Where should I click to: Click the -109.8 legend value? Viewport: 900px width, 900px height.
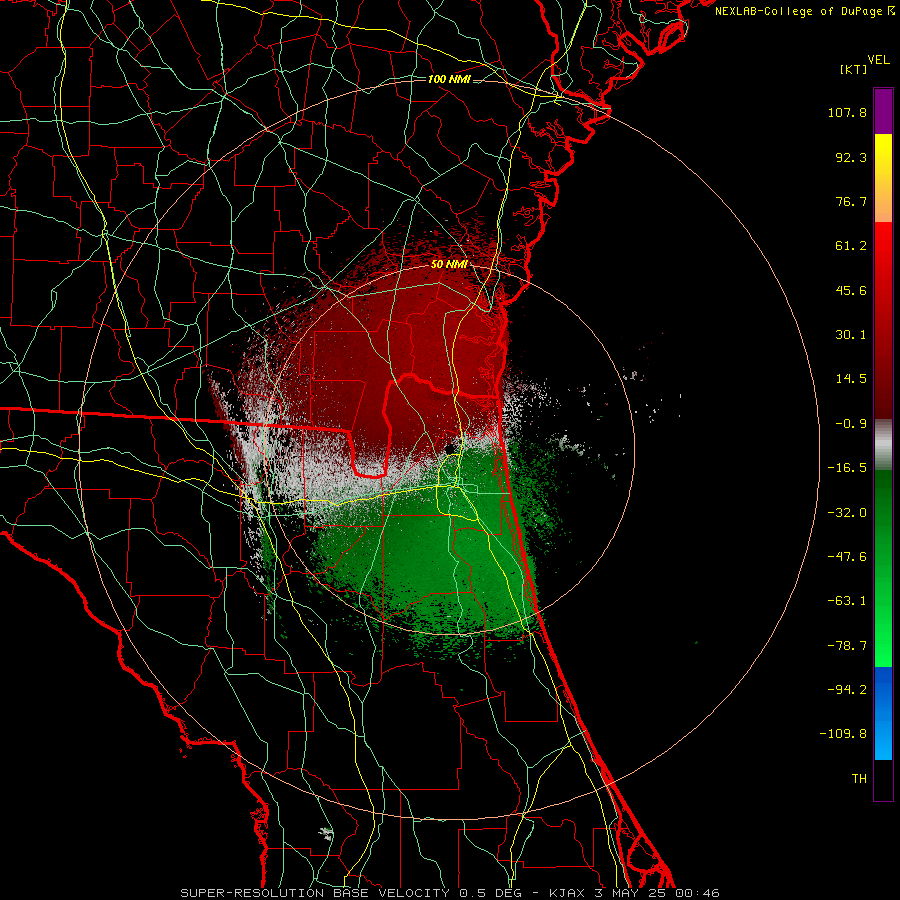pos(843,734)
